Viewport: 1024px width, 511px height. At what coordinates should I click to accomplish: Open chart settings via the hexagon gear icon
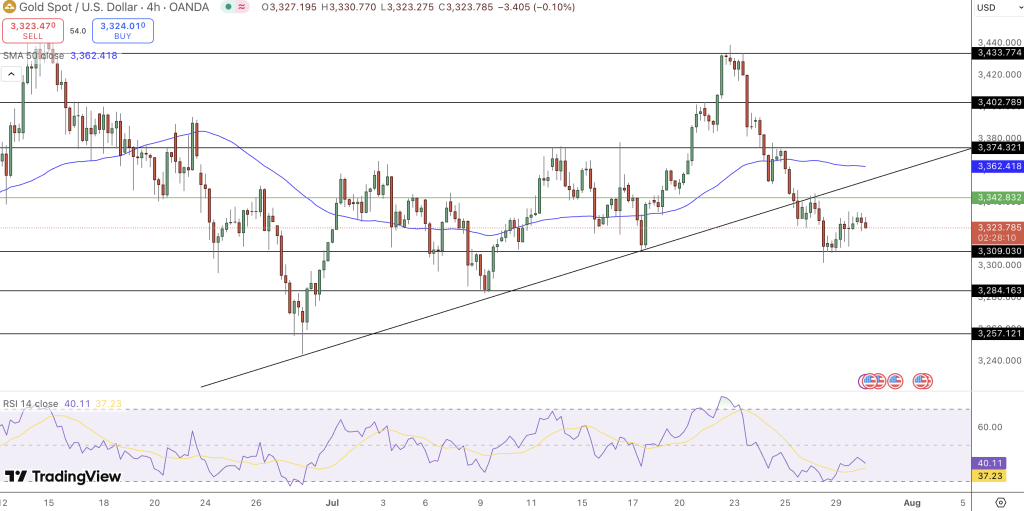click(x=1000, y=503)
